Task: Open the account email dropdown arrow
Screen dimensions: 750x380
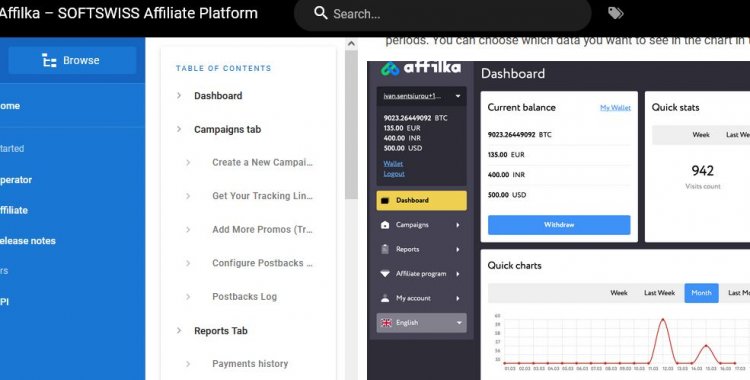Action: (458, 96)
